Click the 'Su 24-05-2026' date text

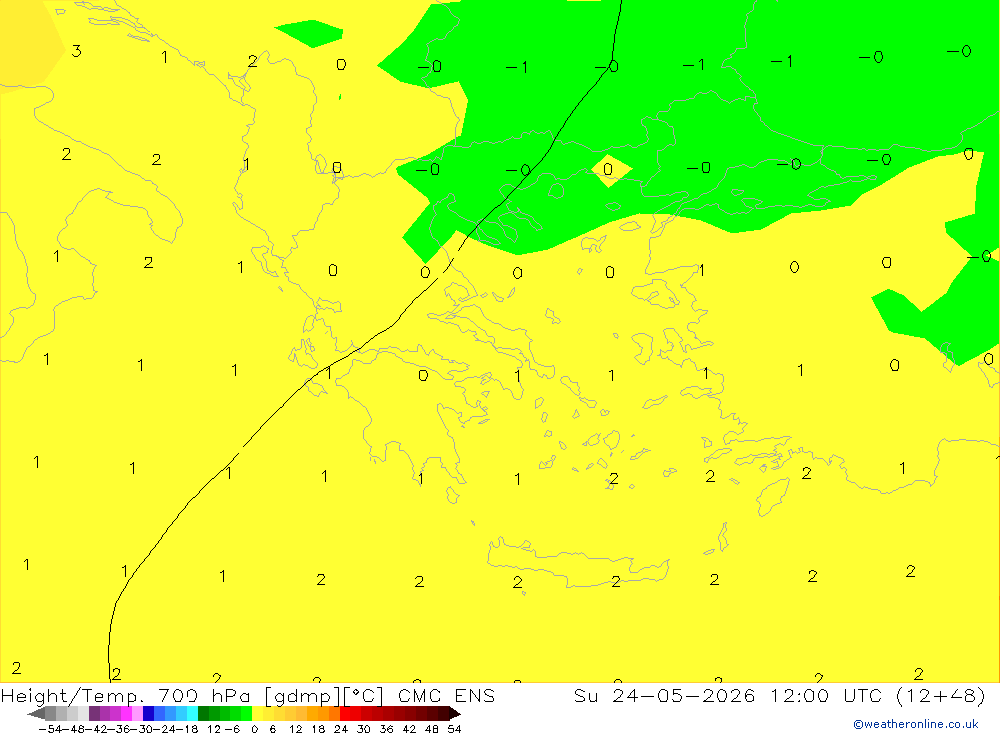point(665,695)
